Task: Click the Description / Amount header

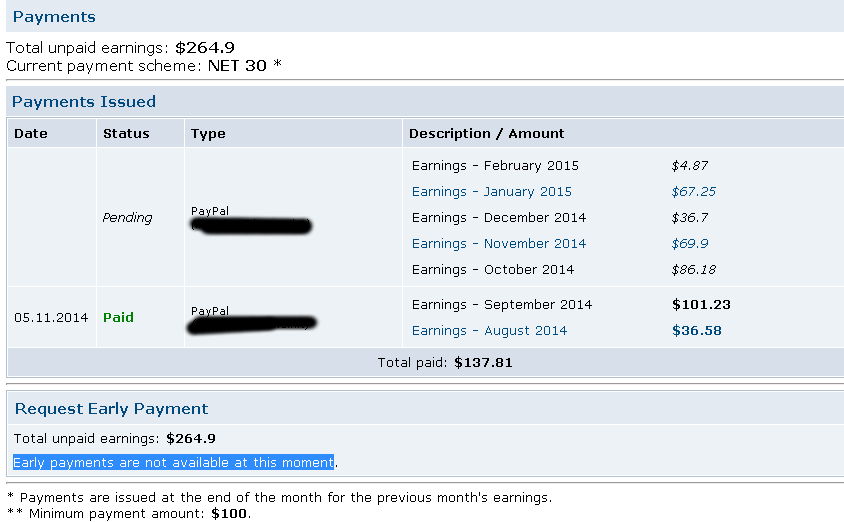Action: click(486, 134)
